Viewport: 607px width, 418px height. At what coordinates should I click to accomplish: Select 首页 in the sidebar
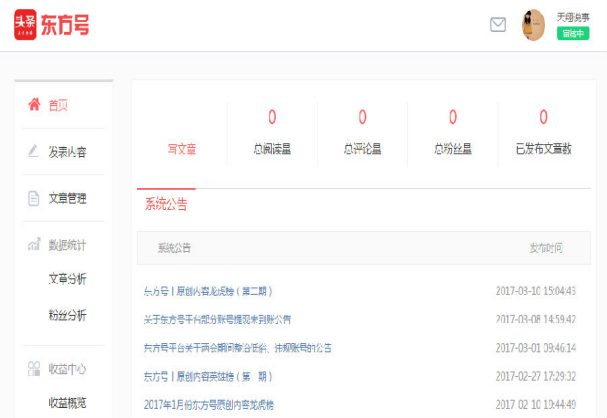pyautogui.click(x=58, y=105)
